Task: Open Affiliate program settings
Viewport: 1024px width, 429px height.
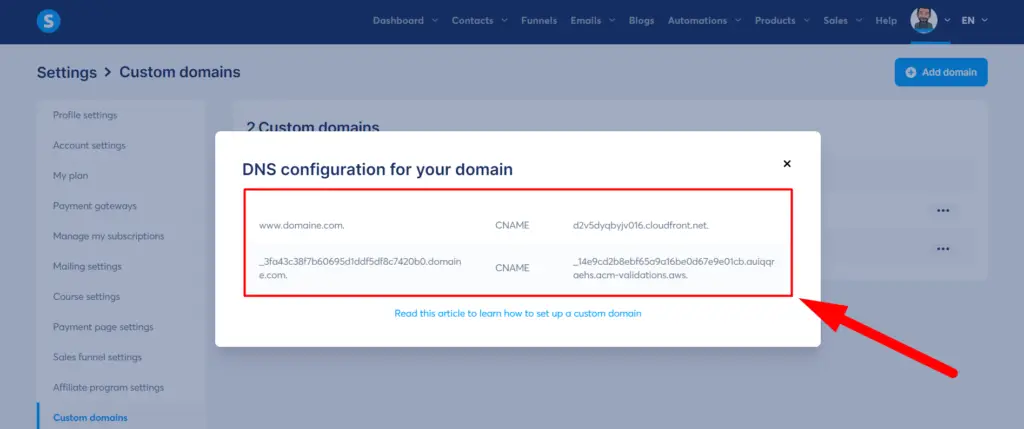Action: tap(108, 388)
